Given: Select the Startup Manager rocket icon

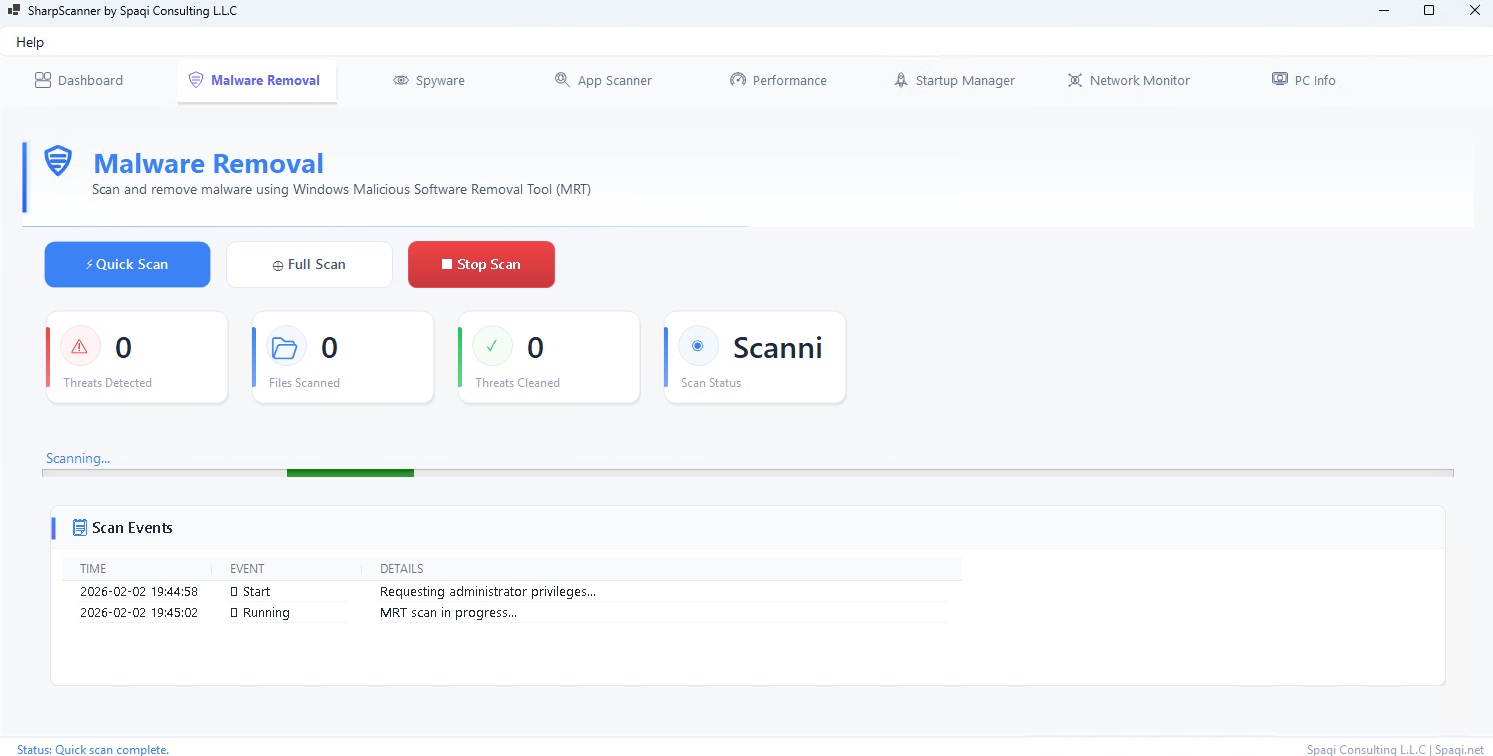Looking at the screenshot, I should [x=901, y=79].
